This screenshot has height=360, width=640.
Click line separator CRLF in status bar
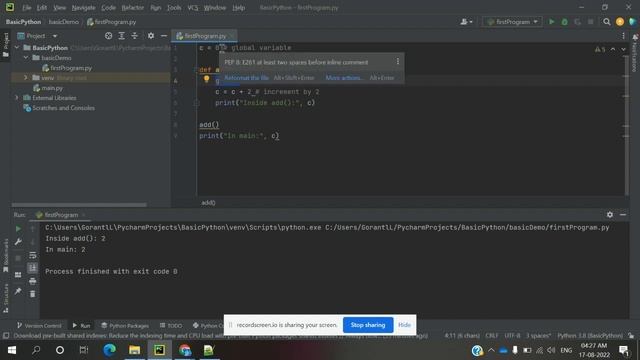[491, 336]
